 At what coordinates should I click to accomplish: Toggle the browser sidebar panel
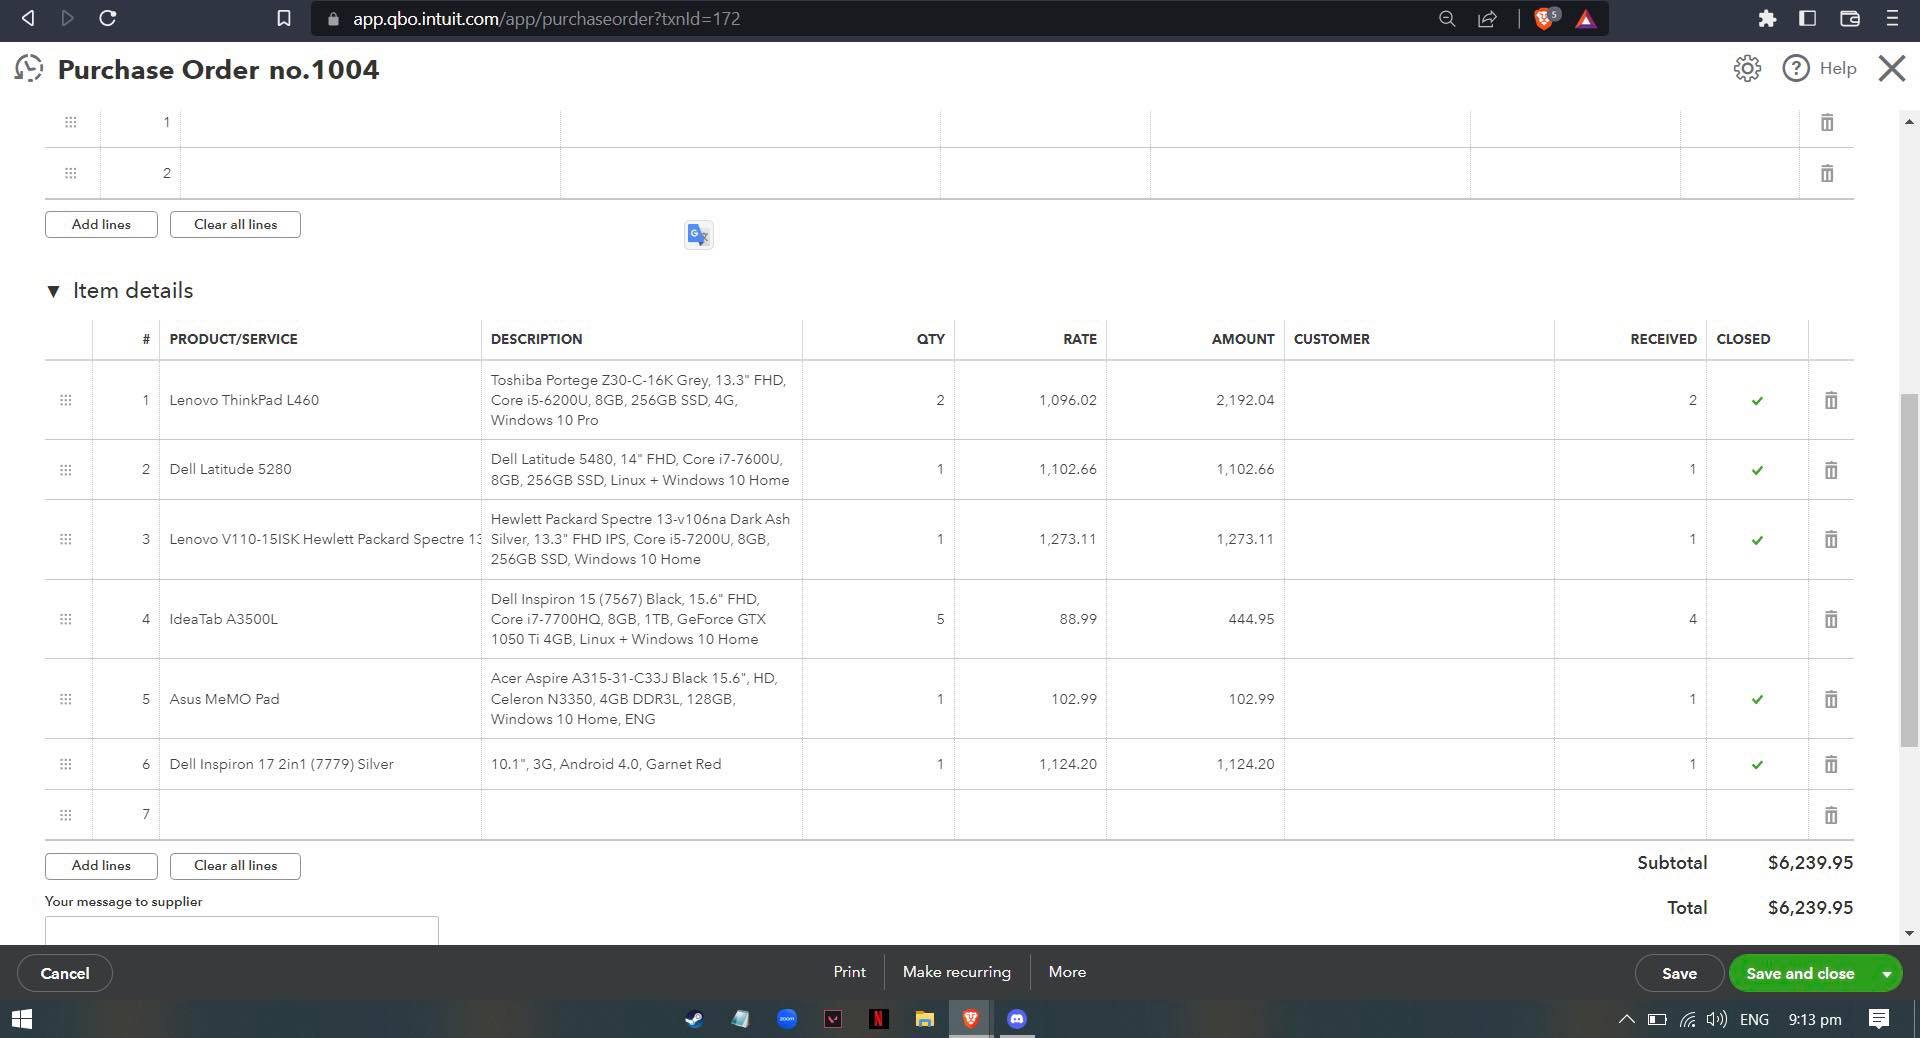click(x=1807, y=18)
